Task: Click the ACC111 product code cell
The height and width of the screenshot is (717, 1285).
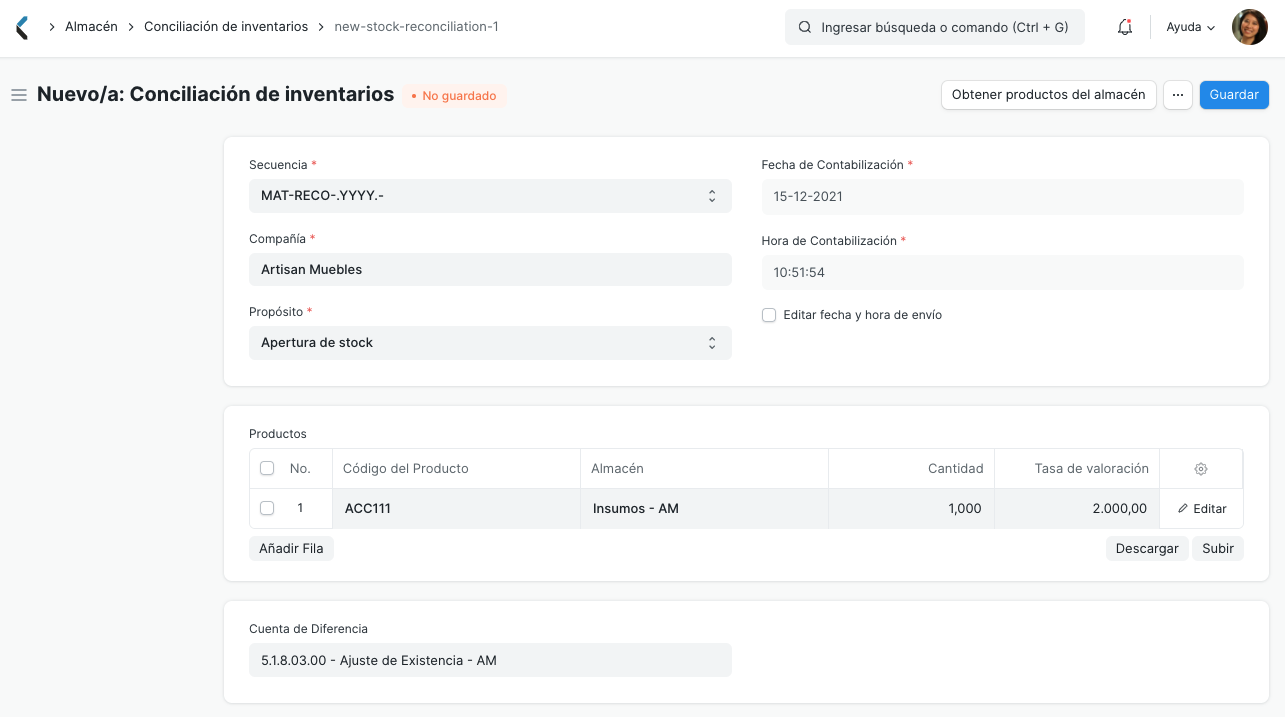Action: [x=456, y=509]
